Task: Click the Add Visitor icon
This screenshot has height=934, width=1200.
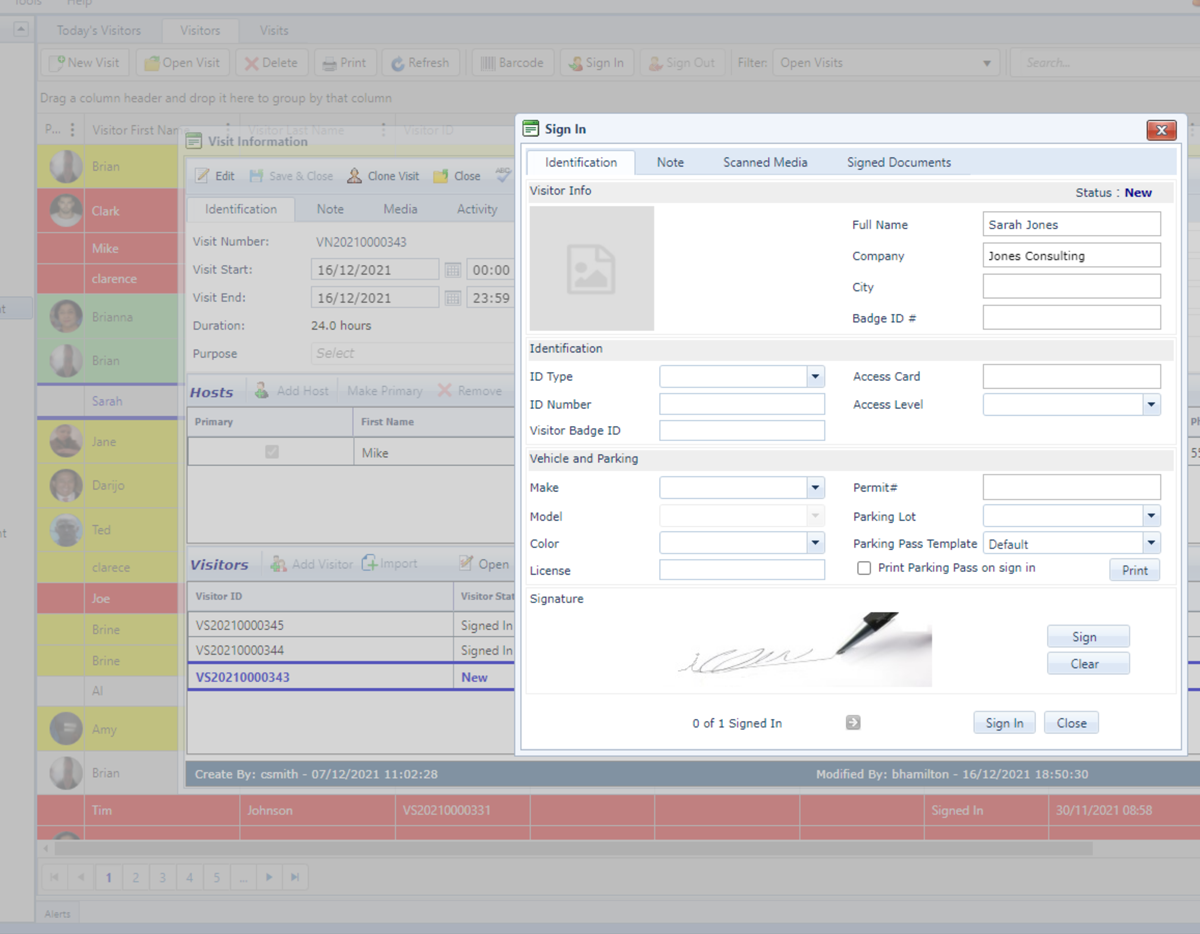Action: click(x=278, y=564)
